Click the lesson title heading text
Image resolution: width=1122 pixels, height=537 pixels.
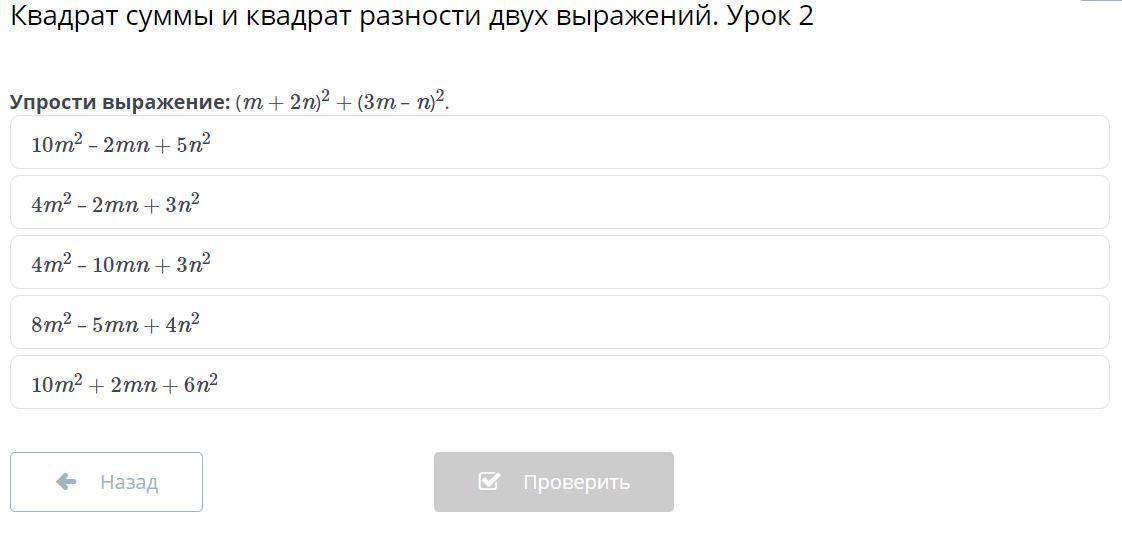coord(411,17)
